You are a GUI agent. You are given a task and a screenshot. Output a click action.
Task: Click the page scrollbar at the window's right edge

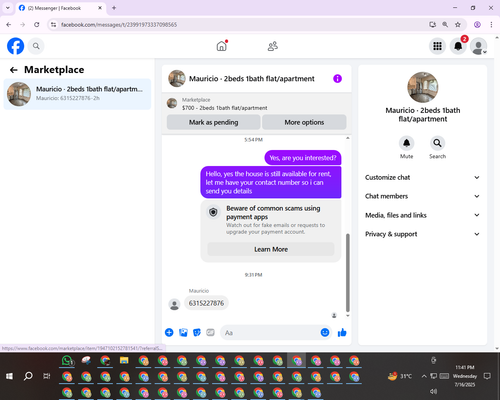497,193
